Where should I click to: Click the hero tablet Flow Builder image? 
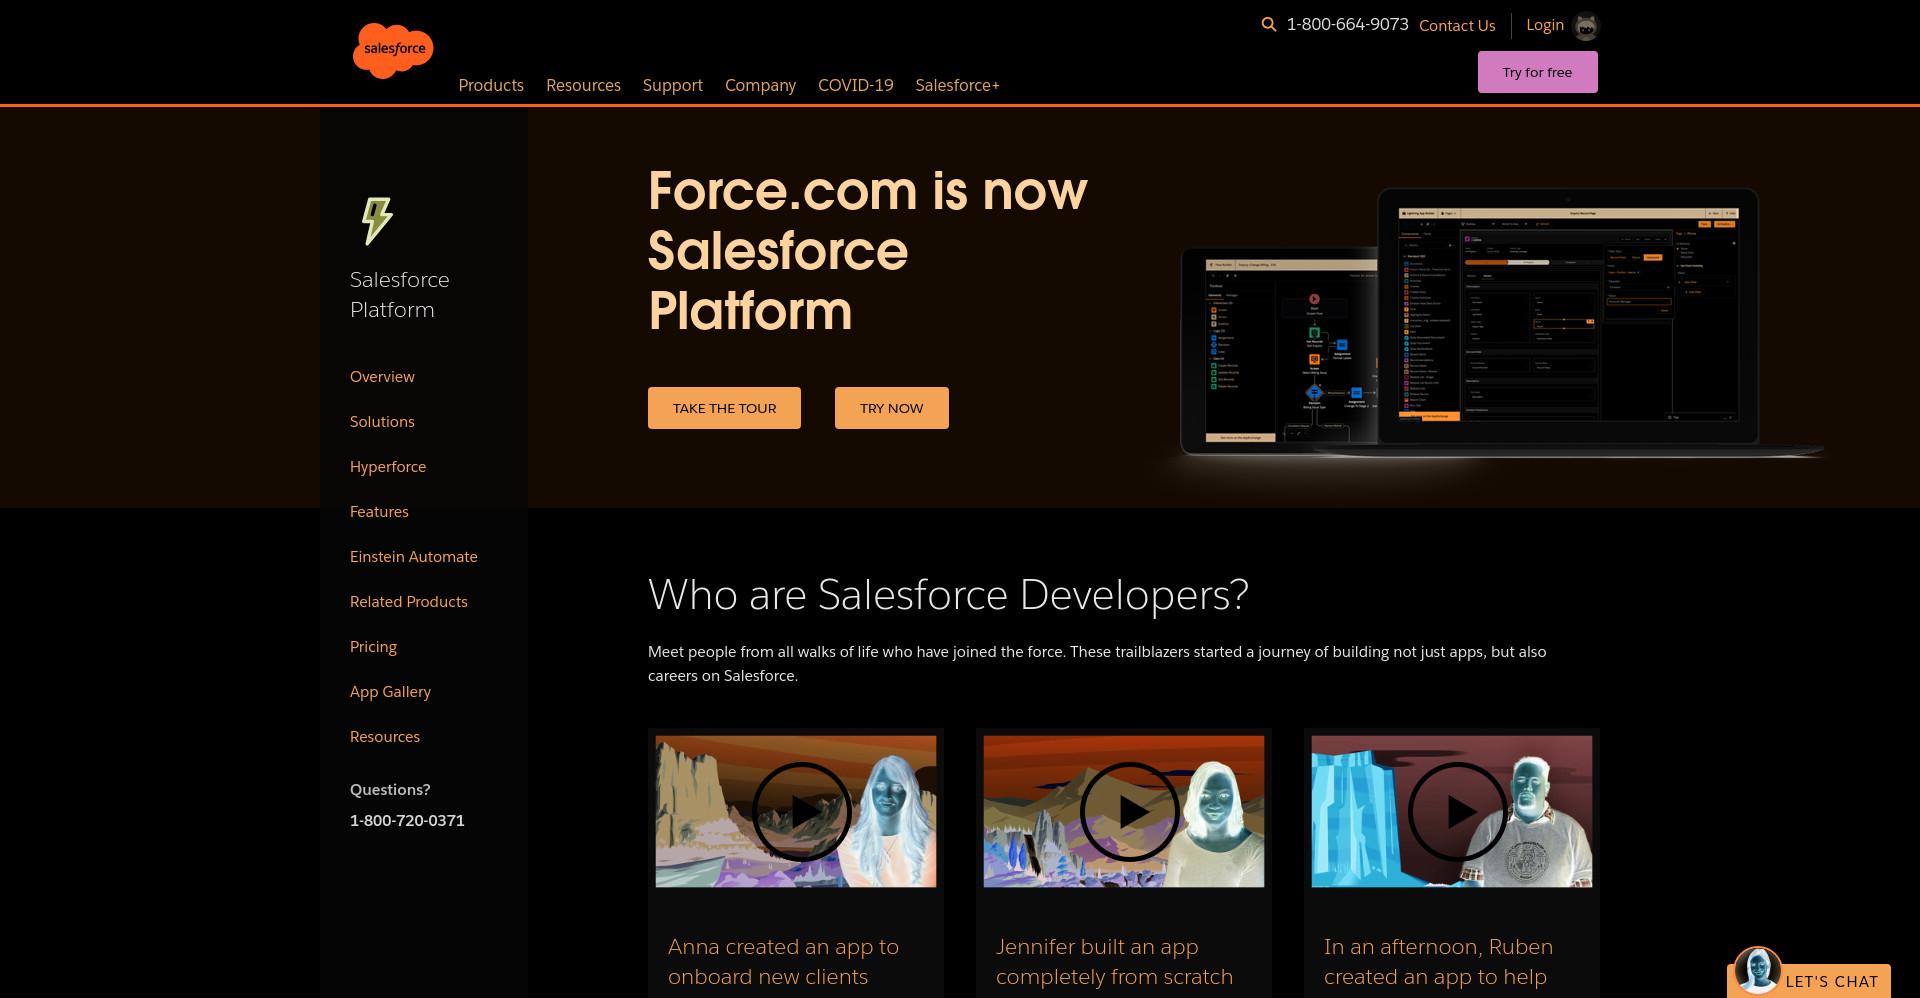[x=1278, y=349]
